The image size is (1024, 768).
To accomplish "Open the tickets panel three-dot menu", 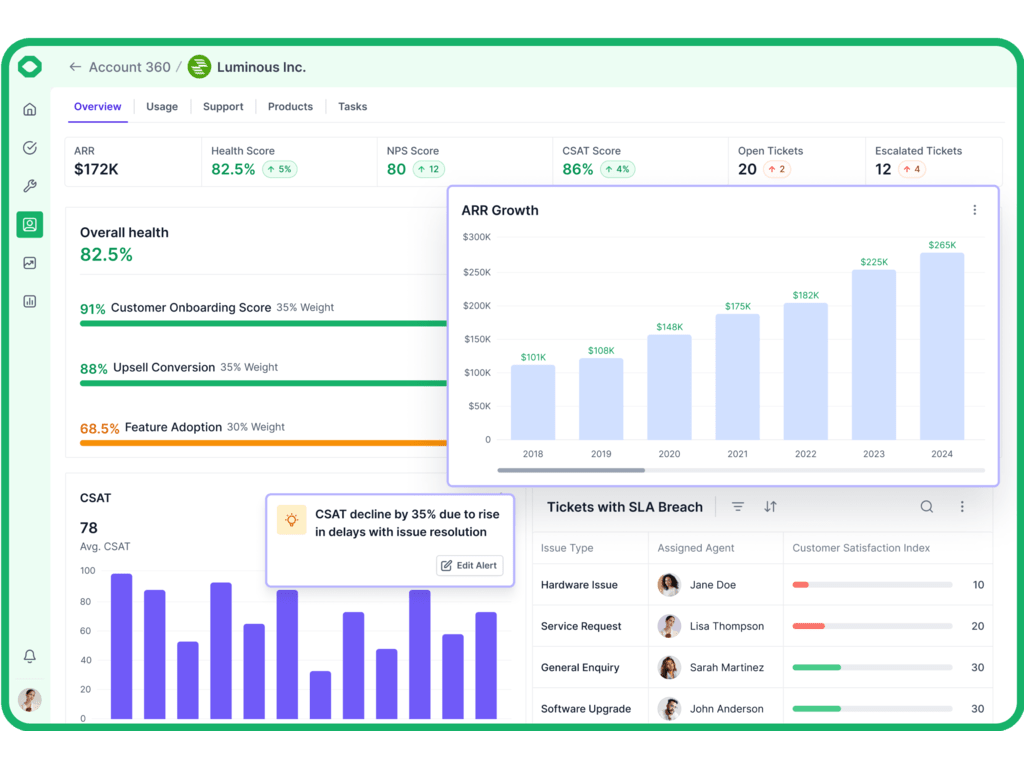I will 962,507.
